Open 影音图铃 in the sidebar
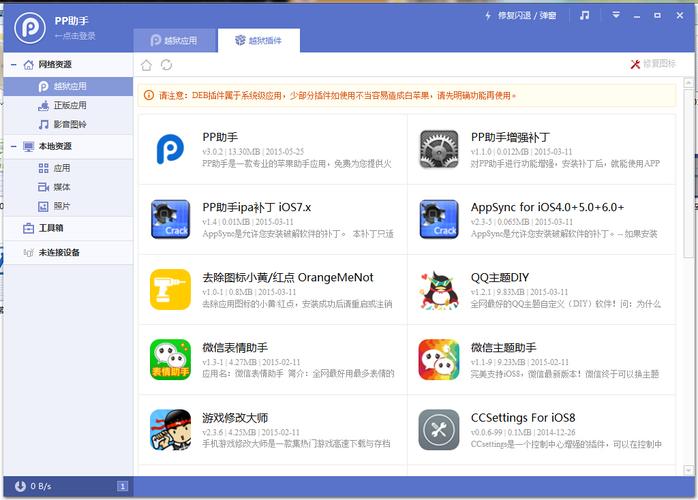This screenshot has height=500, width=698. pos(69,125)
